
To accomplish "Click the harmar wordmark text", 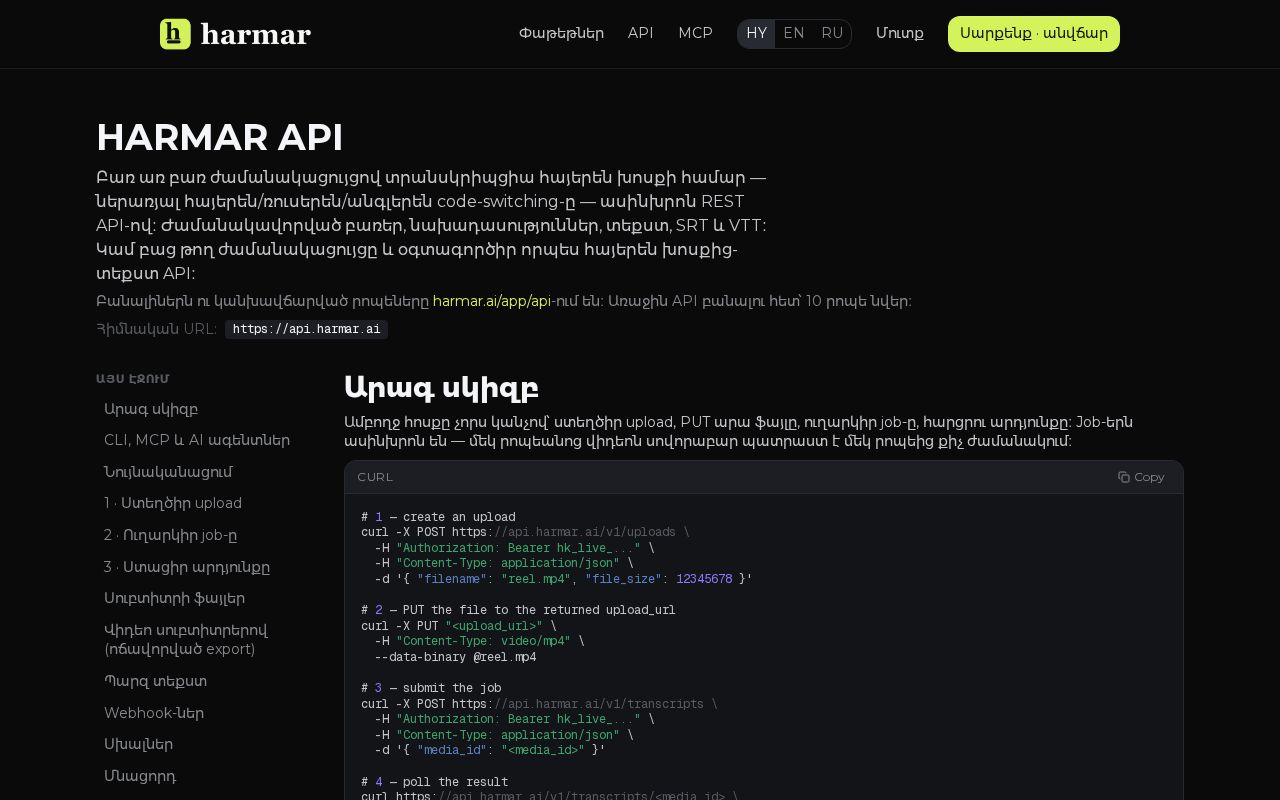I will 256,34.
